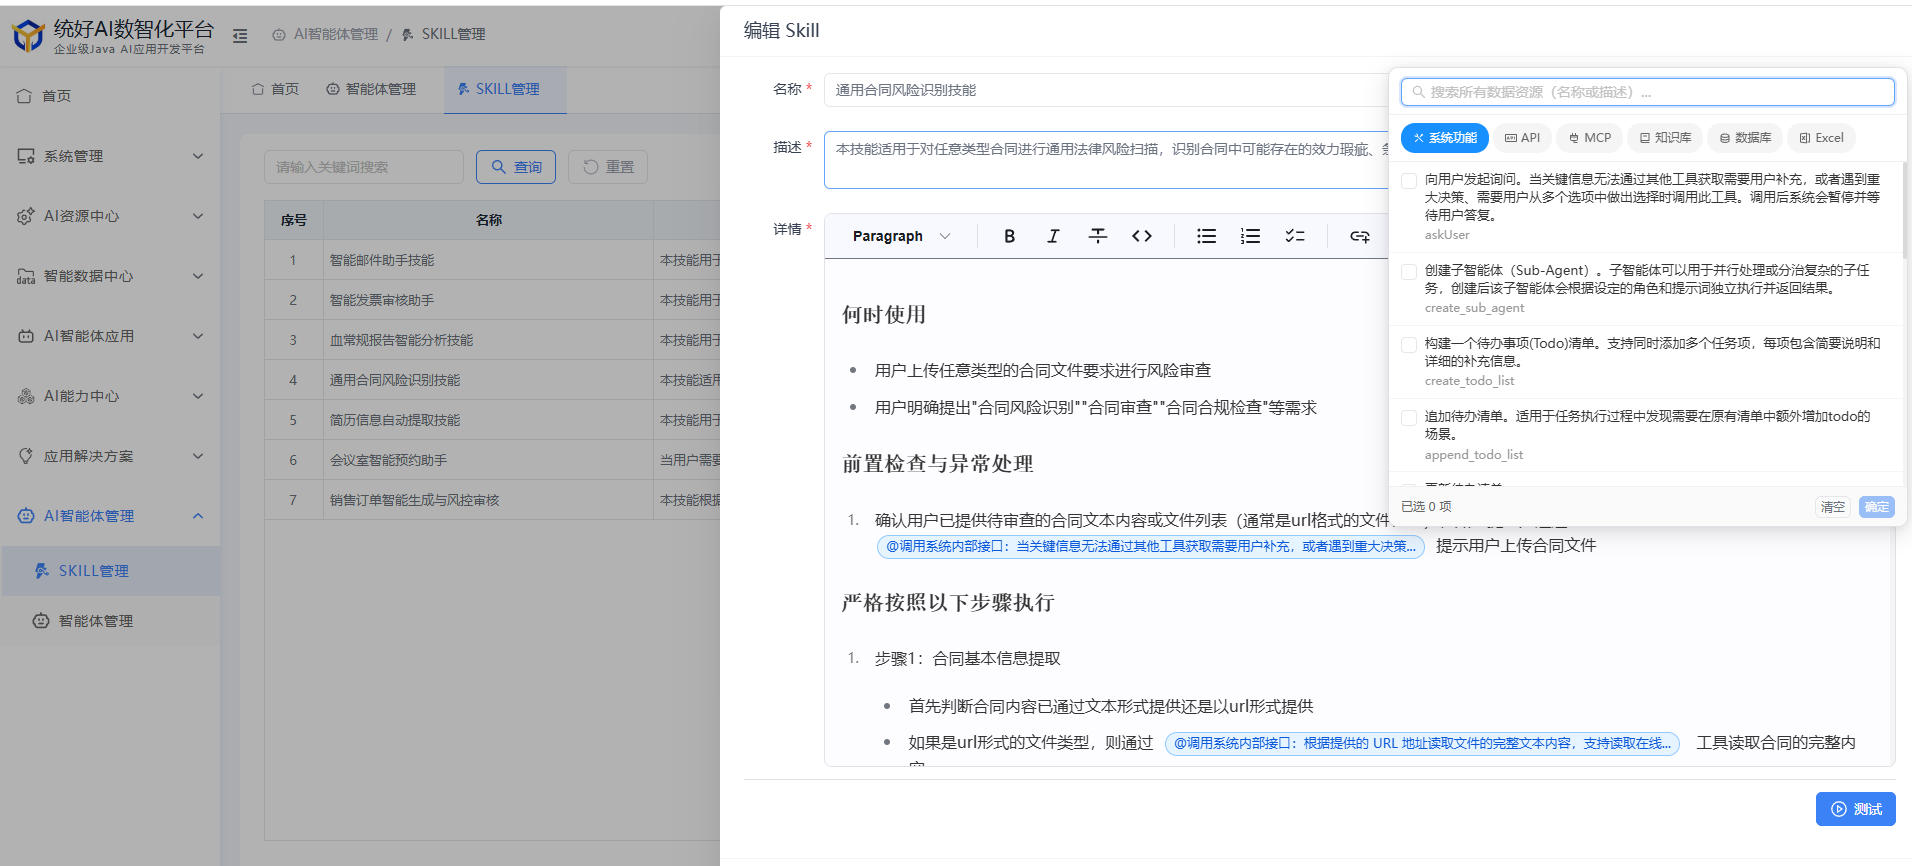
Task: Expand the 系统管理 menu chevron
Action: (198, 156)
